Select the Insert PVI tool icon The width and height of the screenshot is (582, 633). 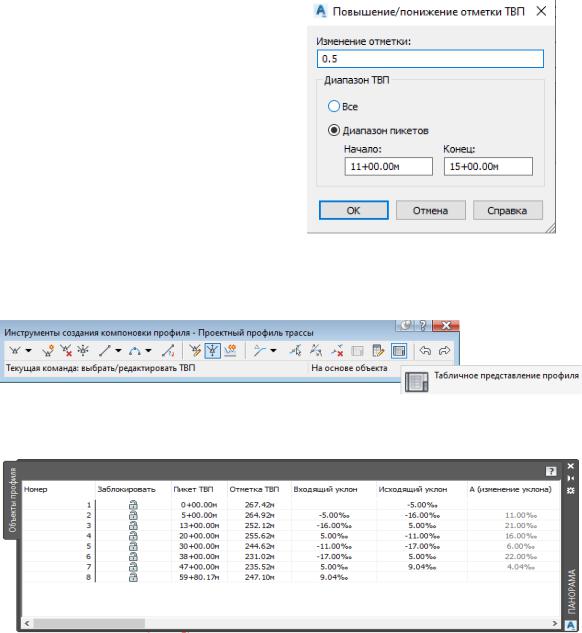48,350
